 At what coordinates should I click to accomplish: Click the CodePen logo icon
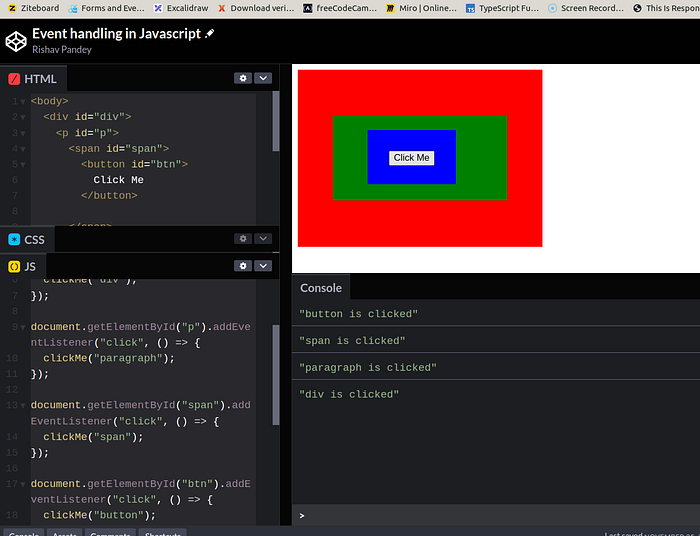(16, 42)
